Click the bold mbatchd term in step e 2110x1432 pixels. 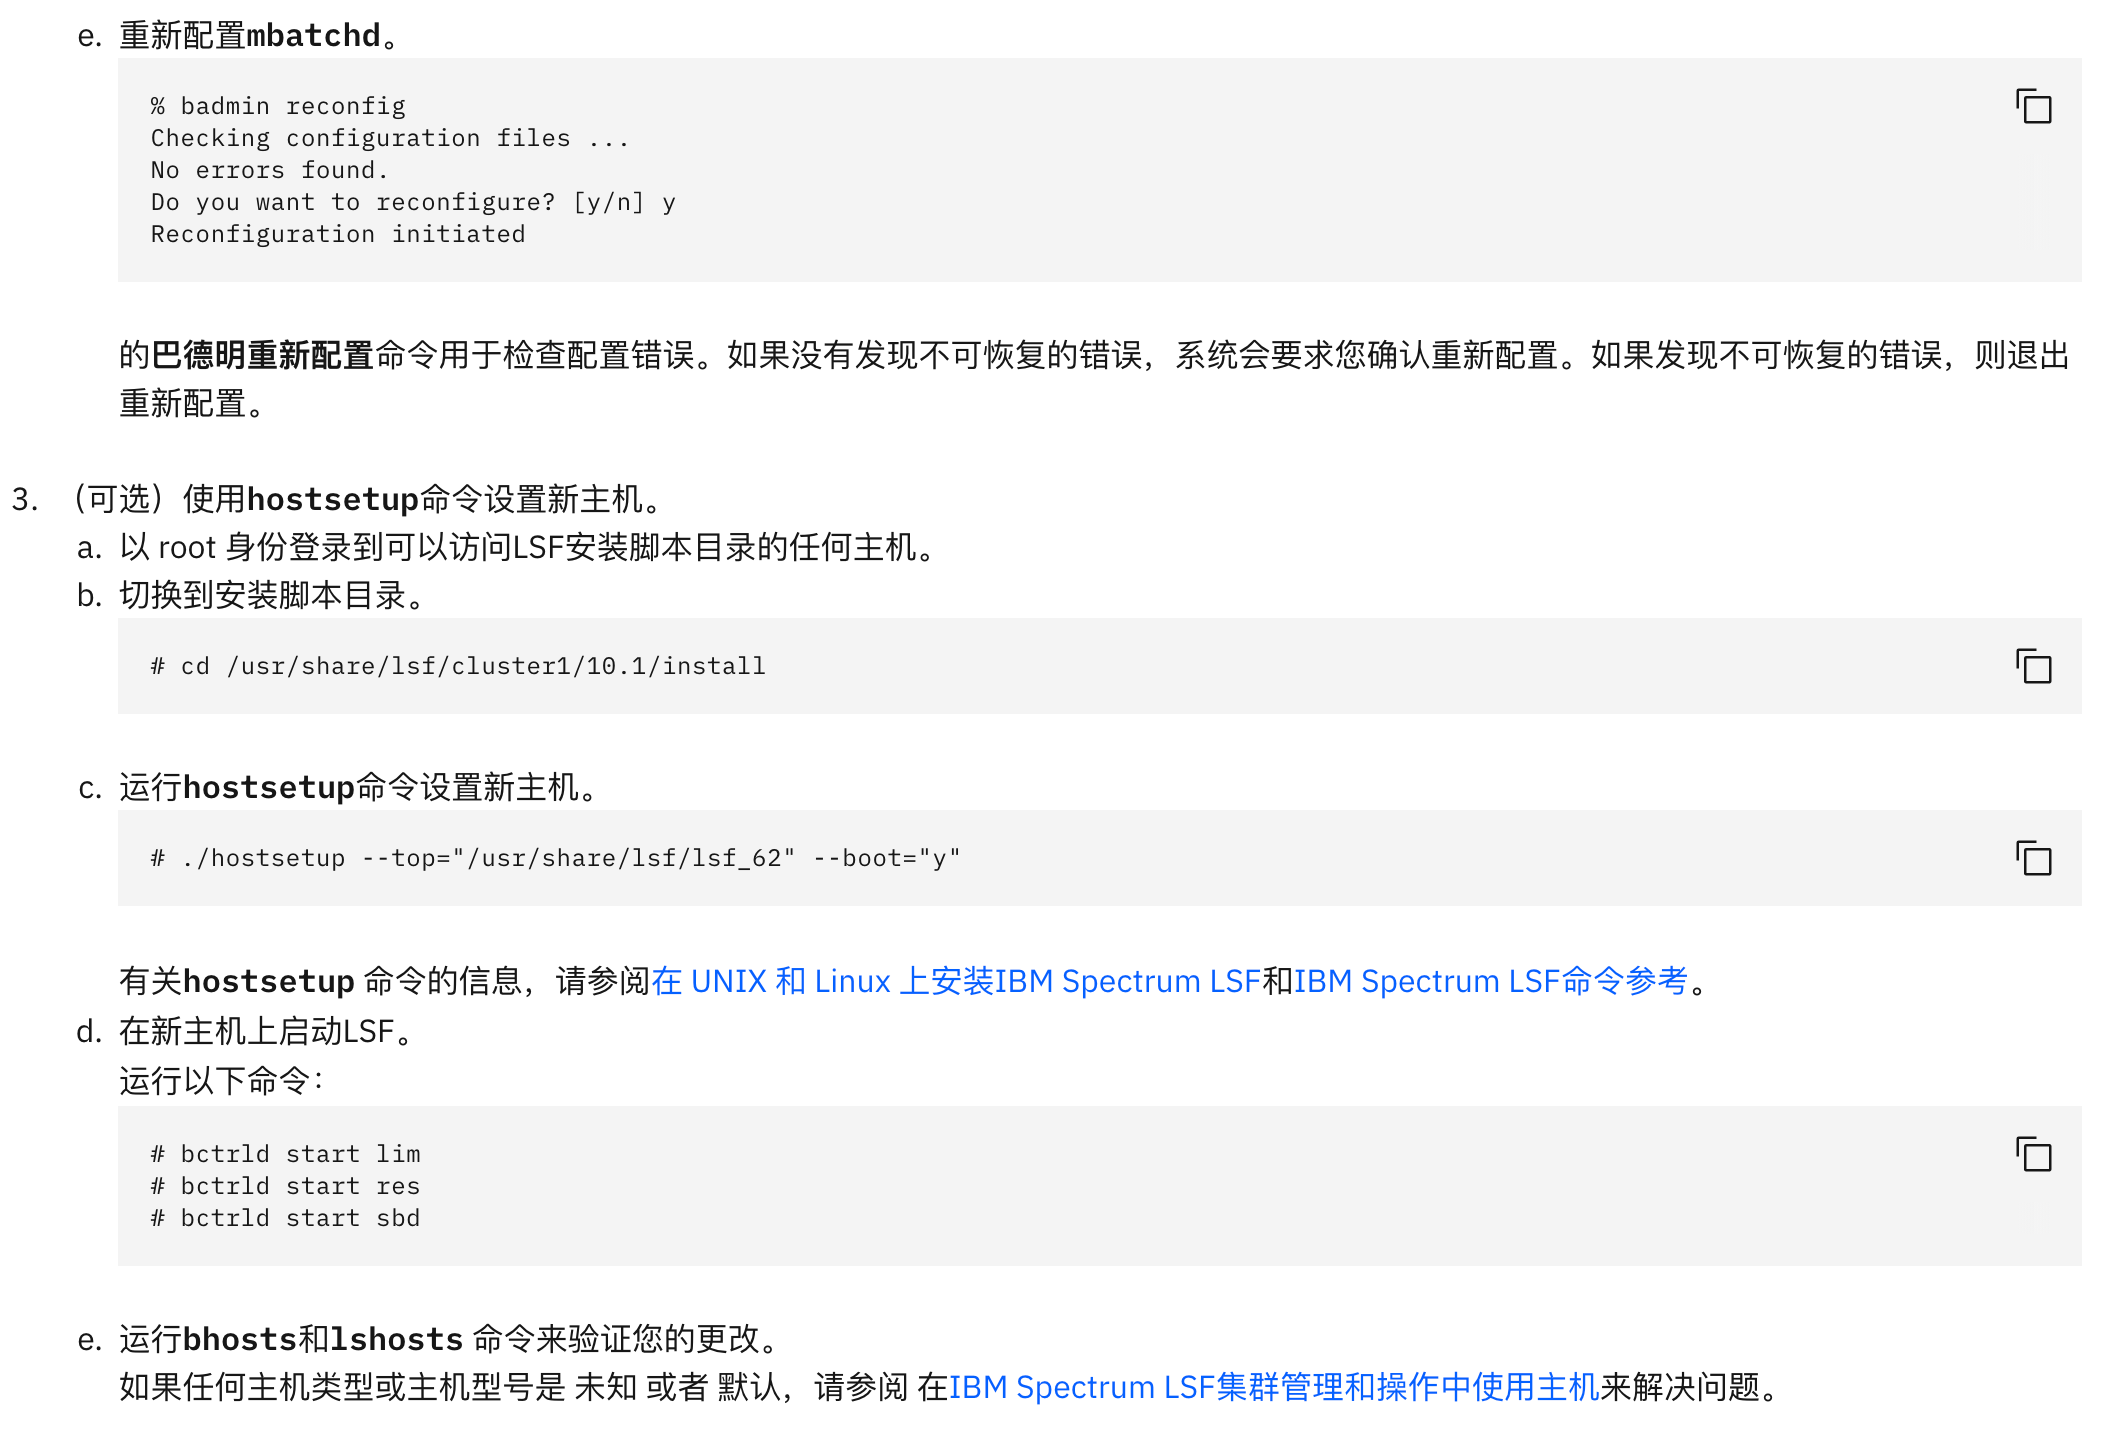313,36
